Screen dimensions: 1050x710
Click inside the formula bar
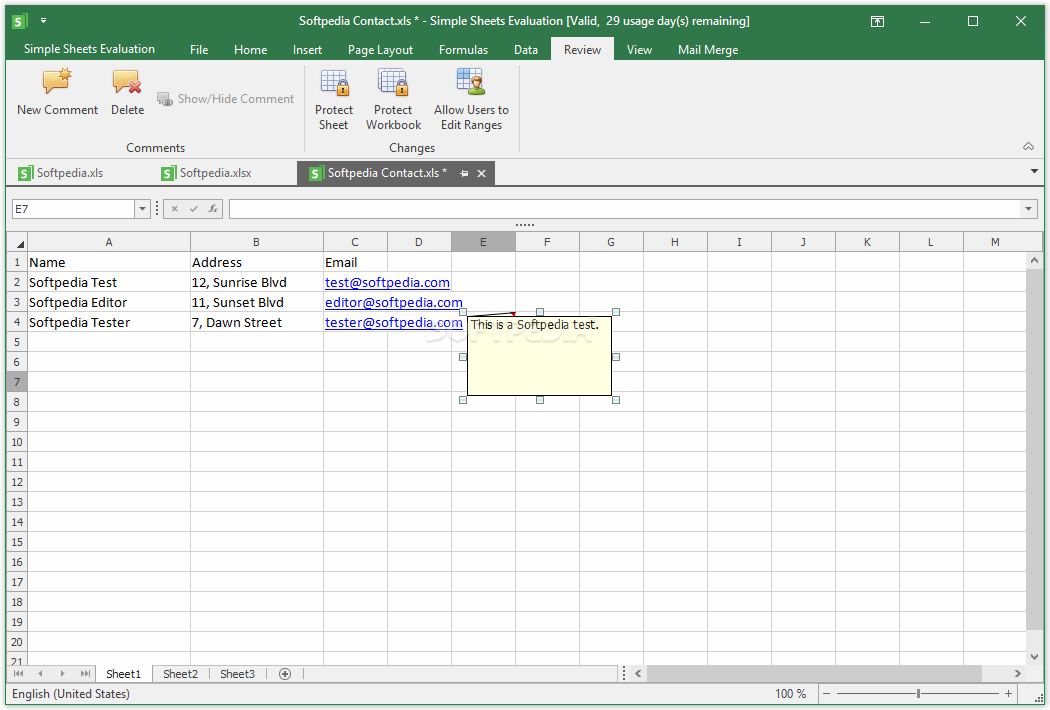[x=625, y=209]
